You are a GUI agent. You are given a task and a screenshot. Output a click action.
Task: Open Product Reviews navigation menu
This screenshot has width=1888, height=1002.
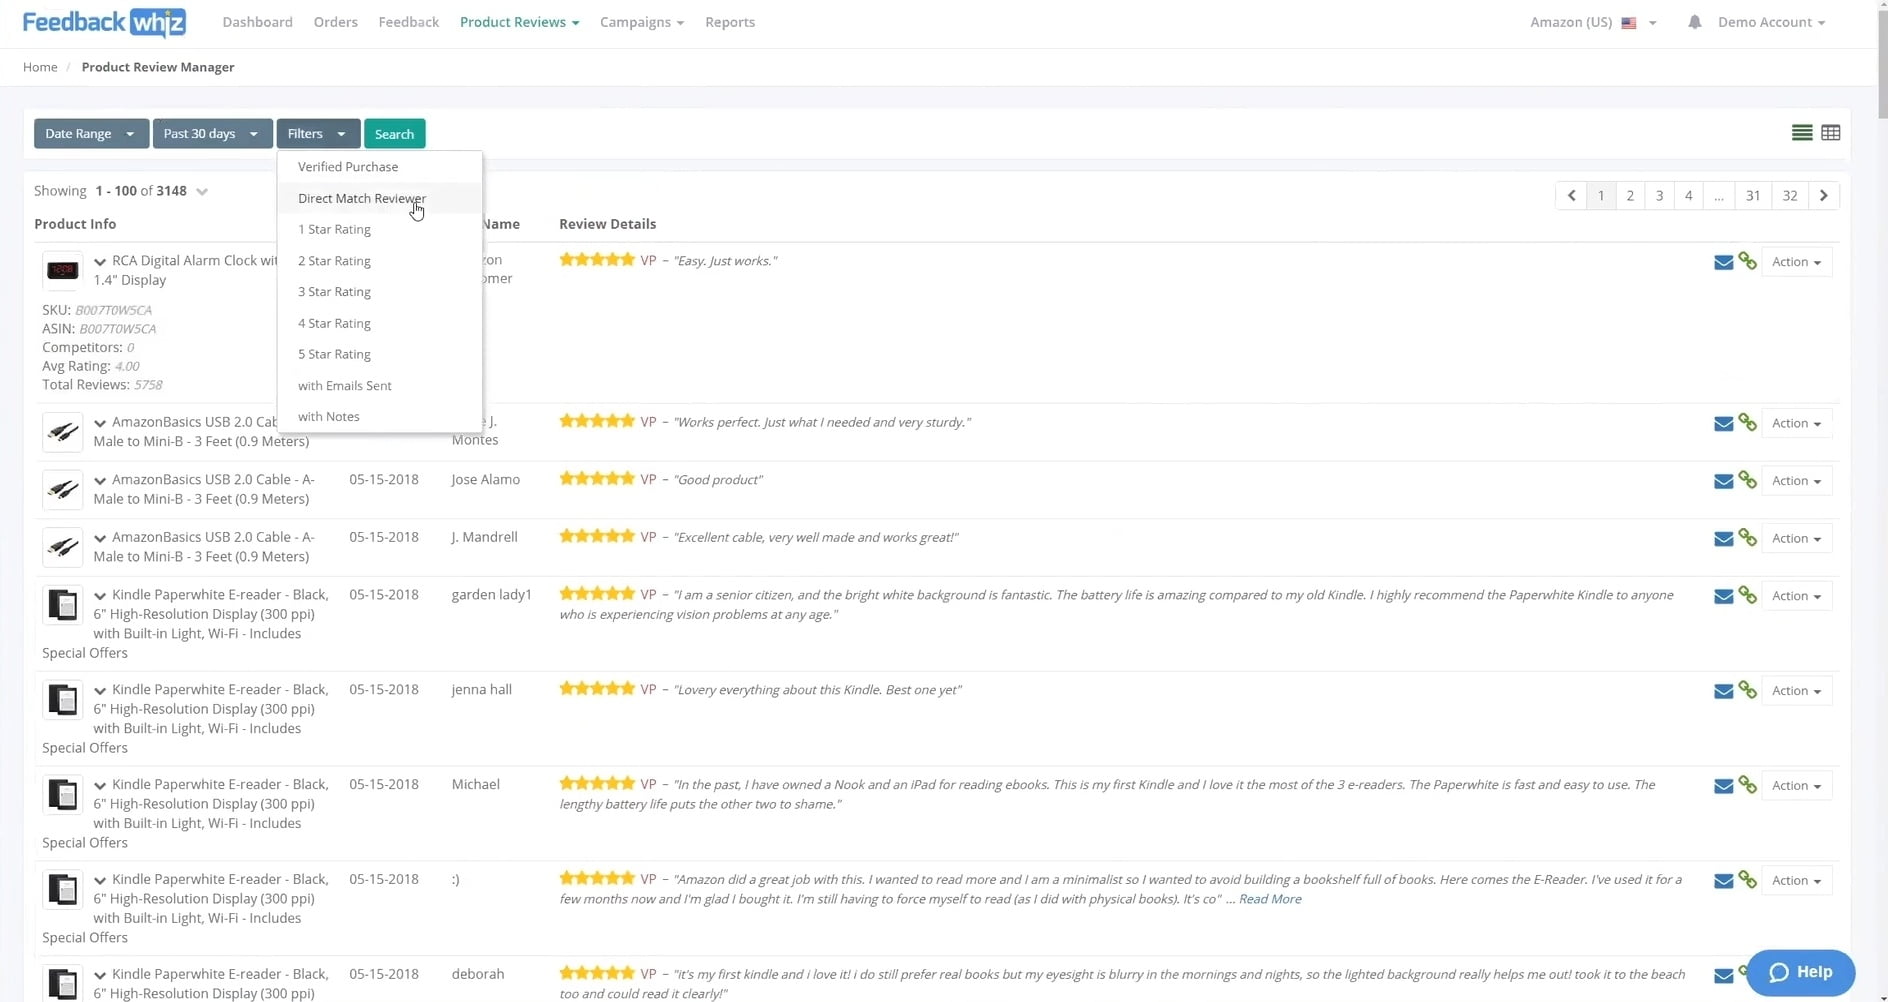click(519, 22)
